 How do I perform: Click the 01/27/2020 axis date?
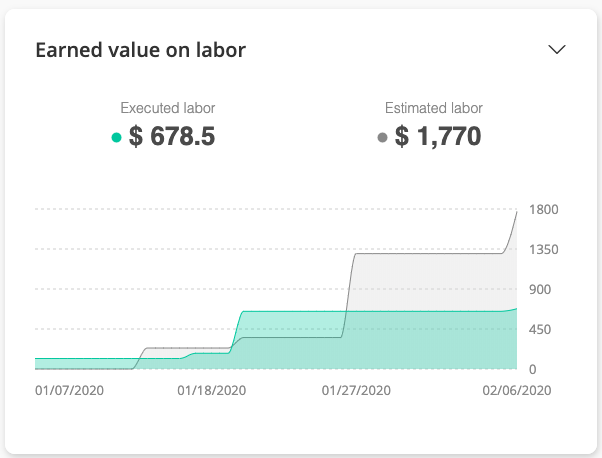[x=356, y=390]
